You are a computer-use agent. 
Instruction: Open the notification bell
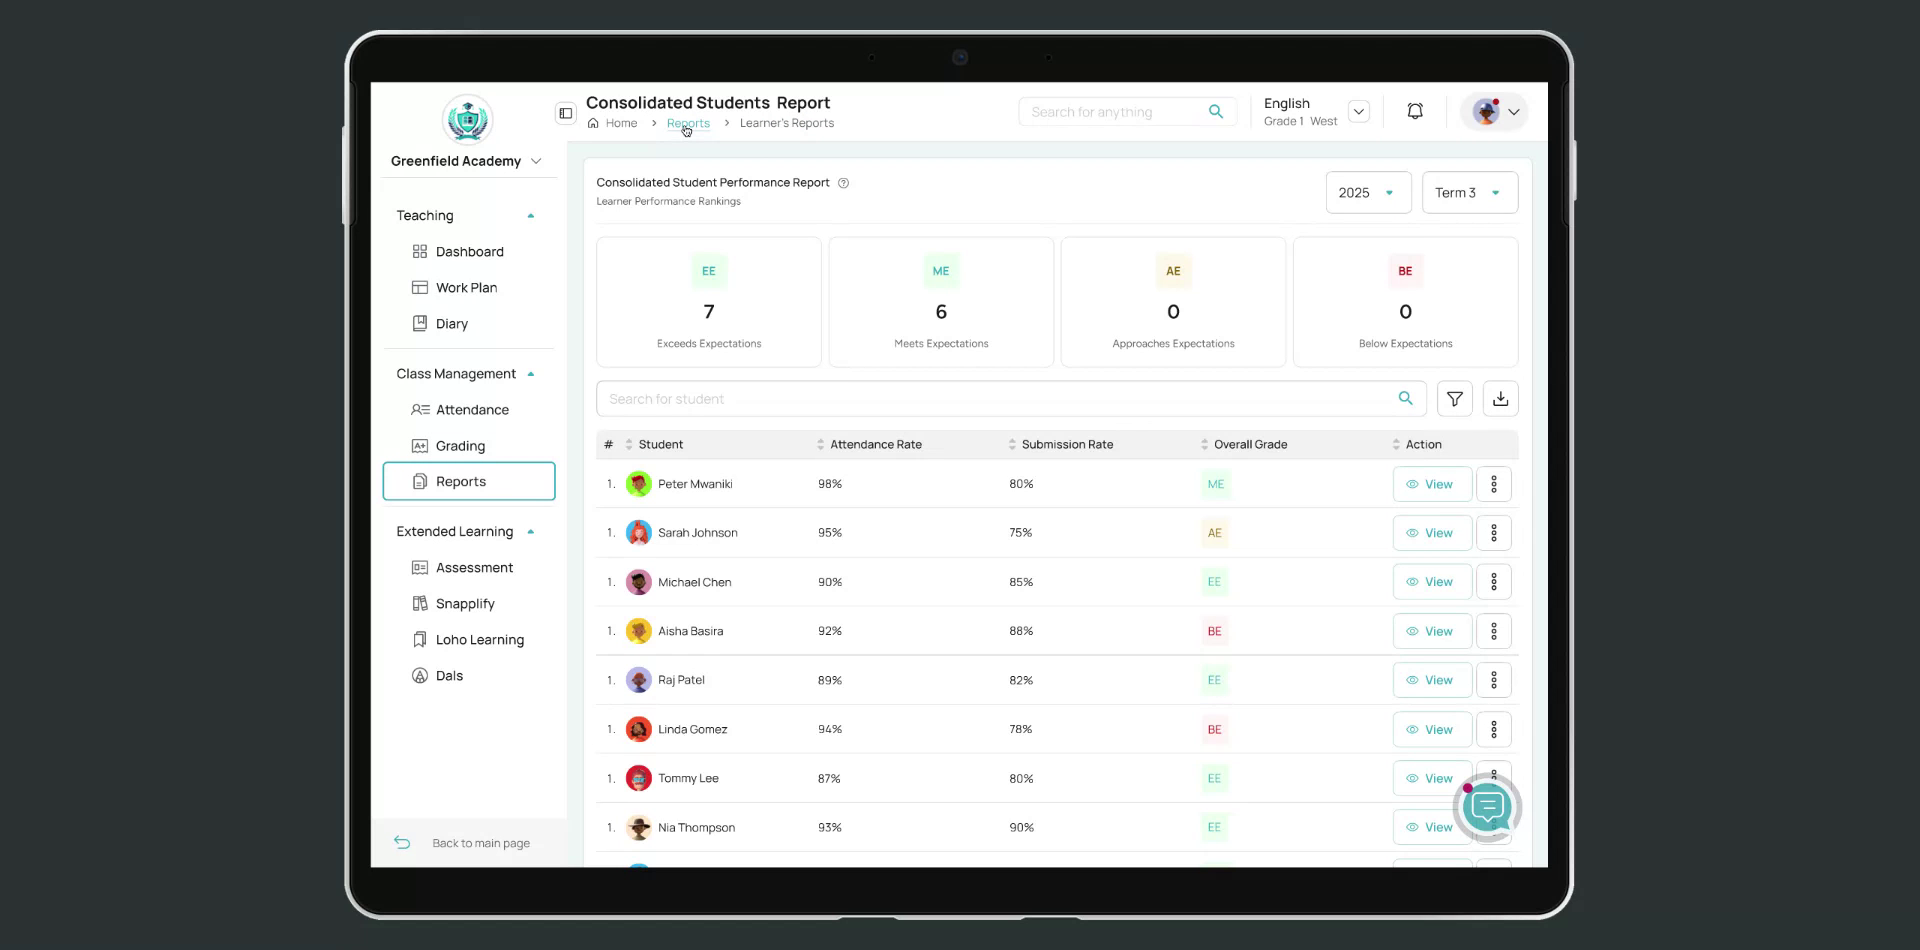coord(1414,111)
